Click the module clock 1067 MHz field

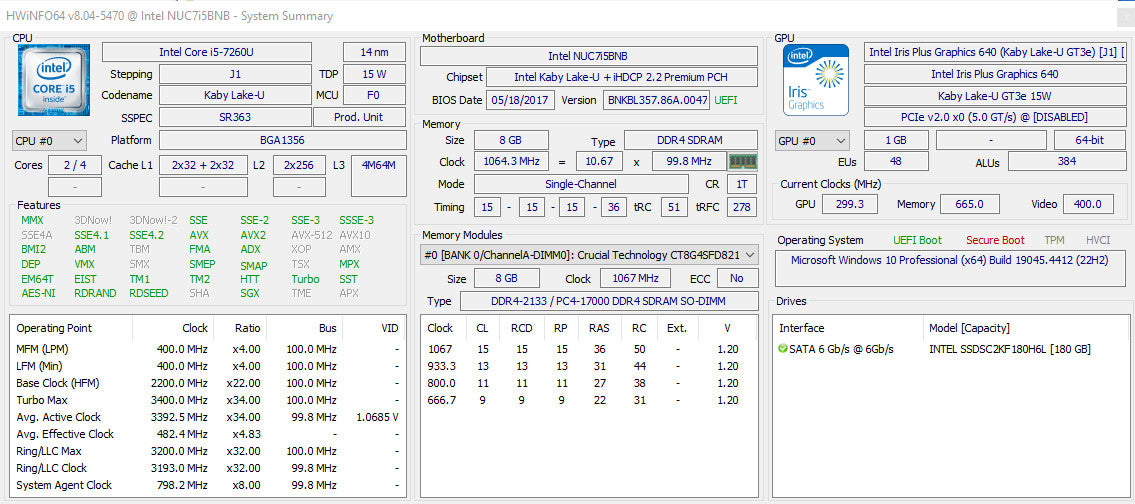(635, 278)
